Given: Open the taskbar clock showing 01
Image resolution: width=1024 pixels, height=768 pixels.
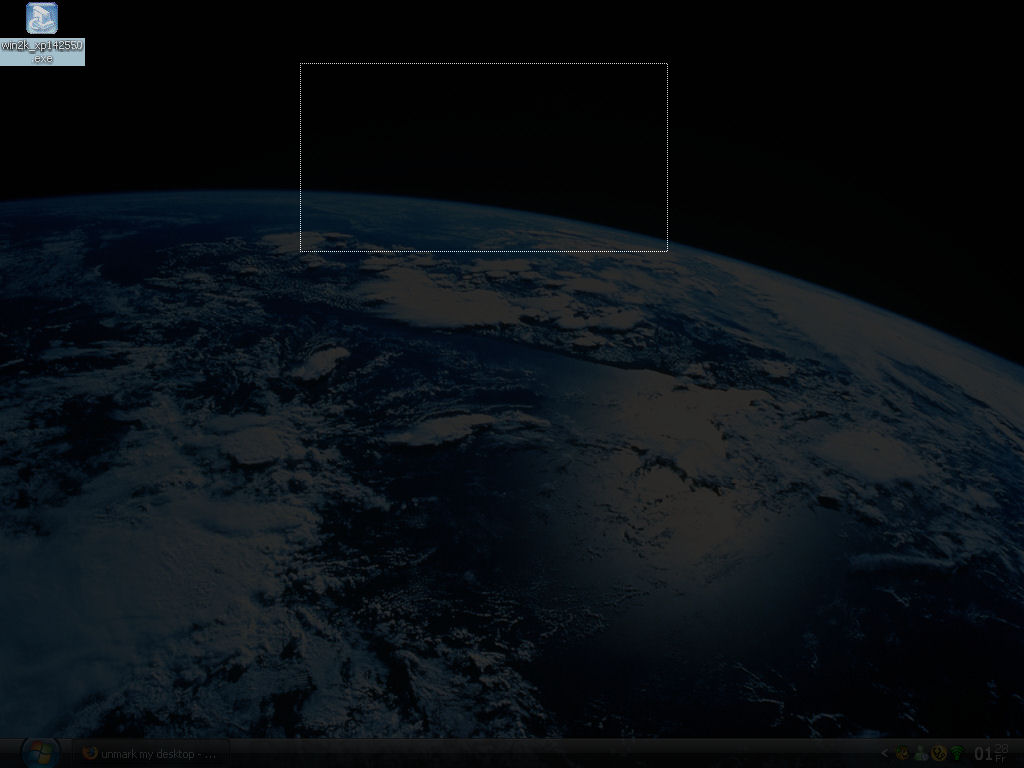Looking at the screenshot, I should coord(991,754).
